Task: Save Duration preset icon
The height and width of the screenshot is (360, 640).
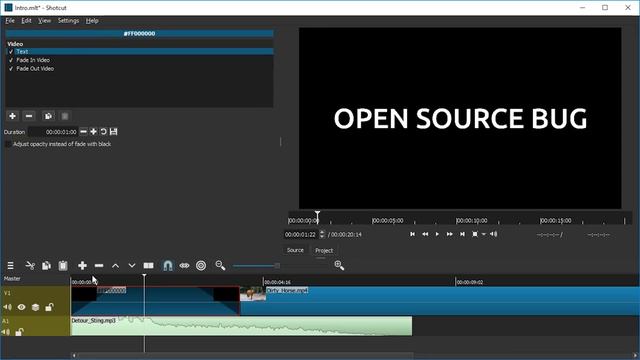Action: click(x=114, y=131)
